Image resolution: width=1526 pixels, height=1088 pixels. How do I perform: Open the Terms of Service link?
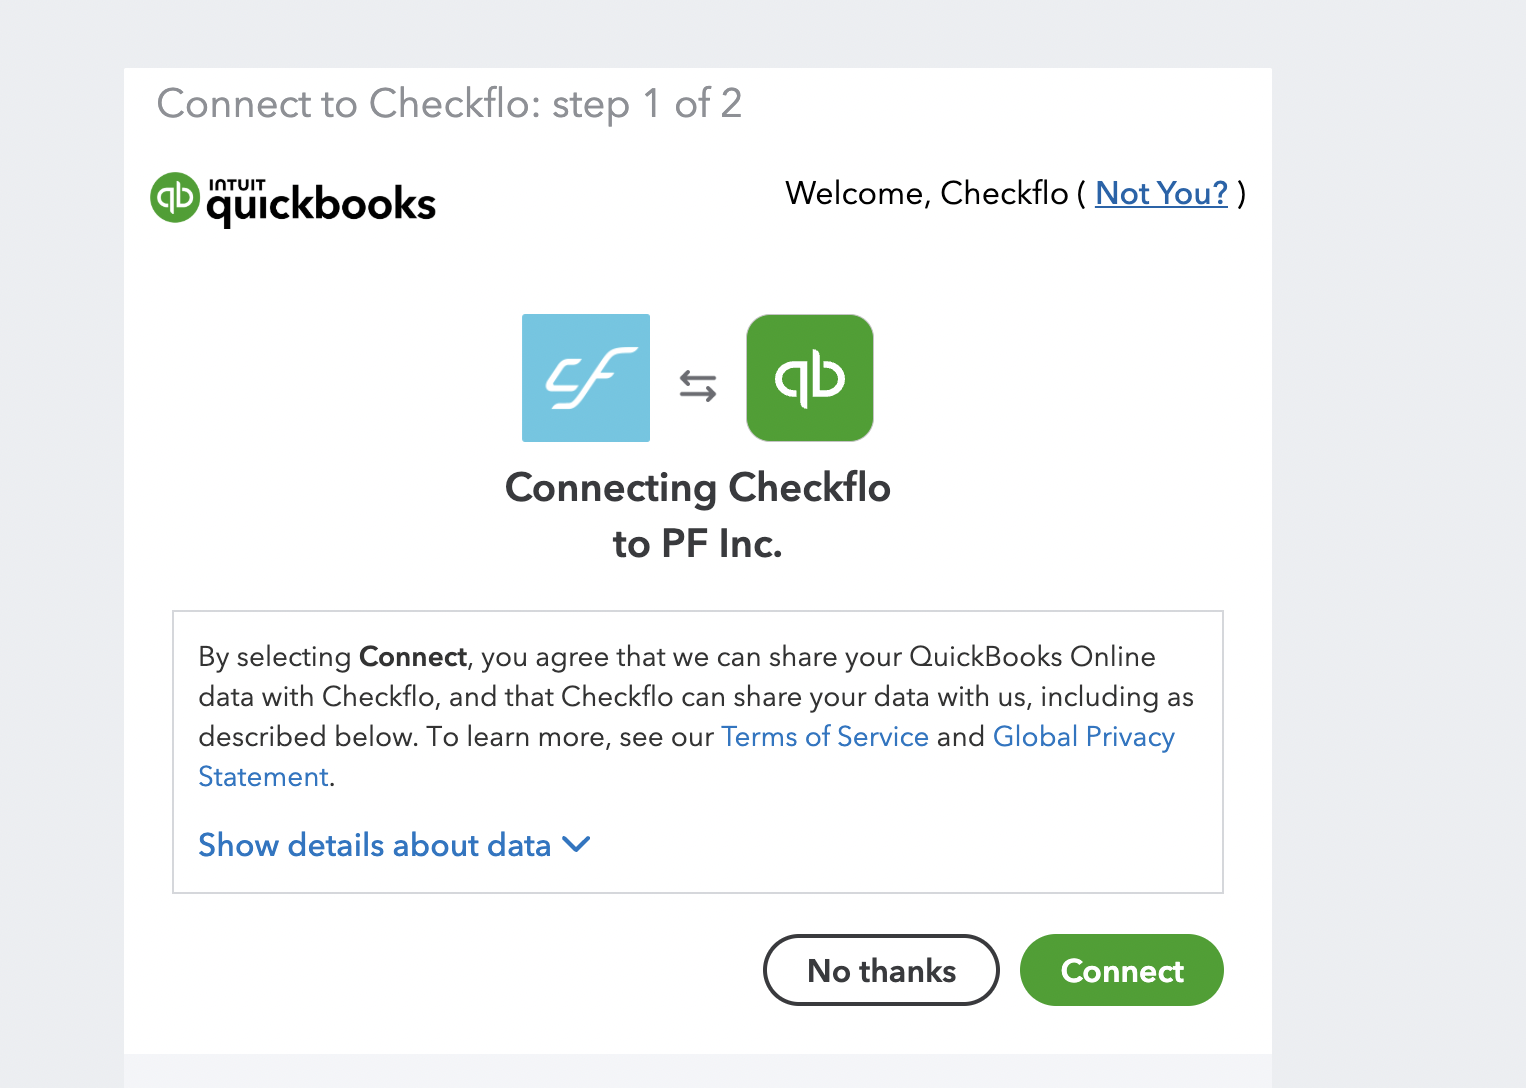point(825,737)
